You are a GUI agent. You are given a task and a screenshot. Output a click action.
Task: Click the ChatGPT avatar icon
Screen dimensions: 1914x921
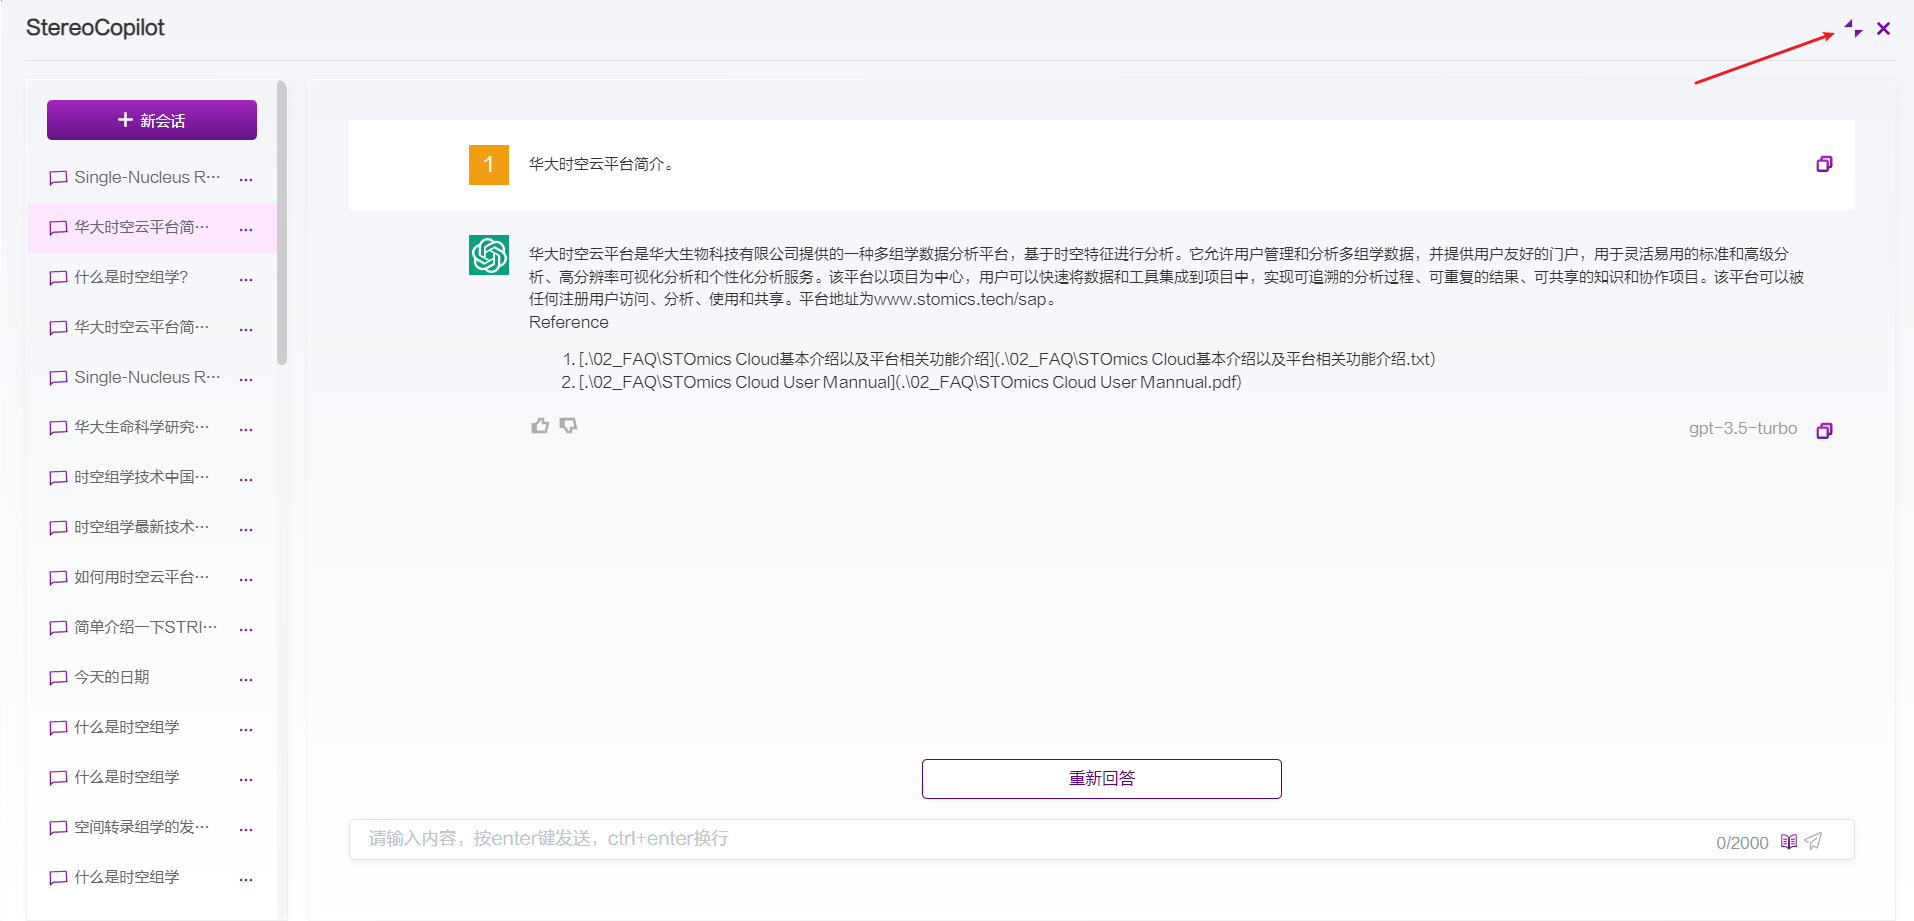click(489, 255)
